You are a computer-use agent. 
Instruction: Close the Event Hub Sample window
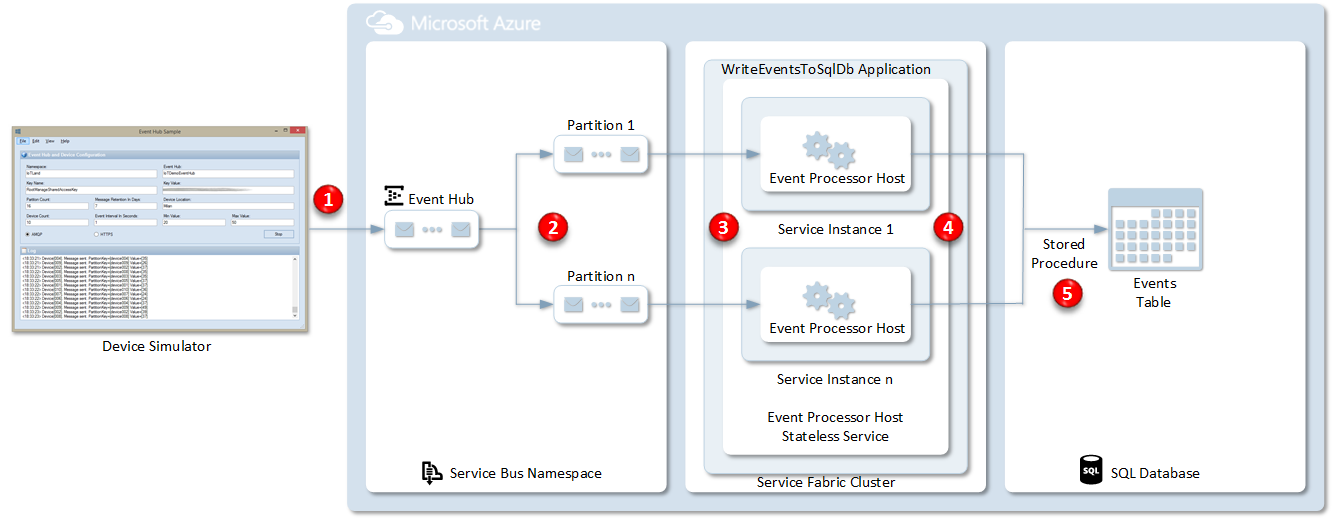298,131
